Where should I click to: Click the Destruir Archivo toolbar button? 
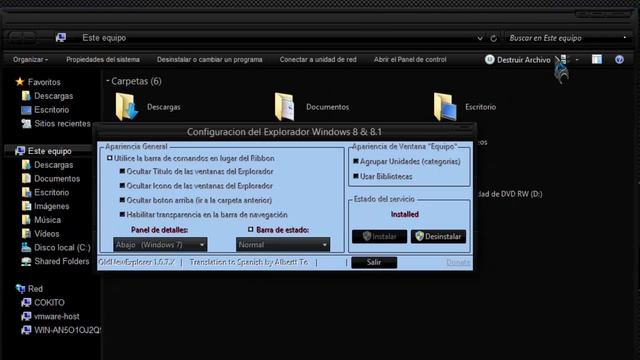(x=518, y=60)
